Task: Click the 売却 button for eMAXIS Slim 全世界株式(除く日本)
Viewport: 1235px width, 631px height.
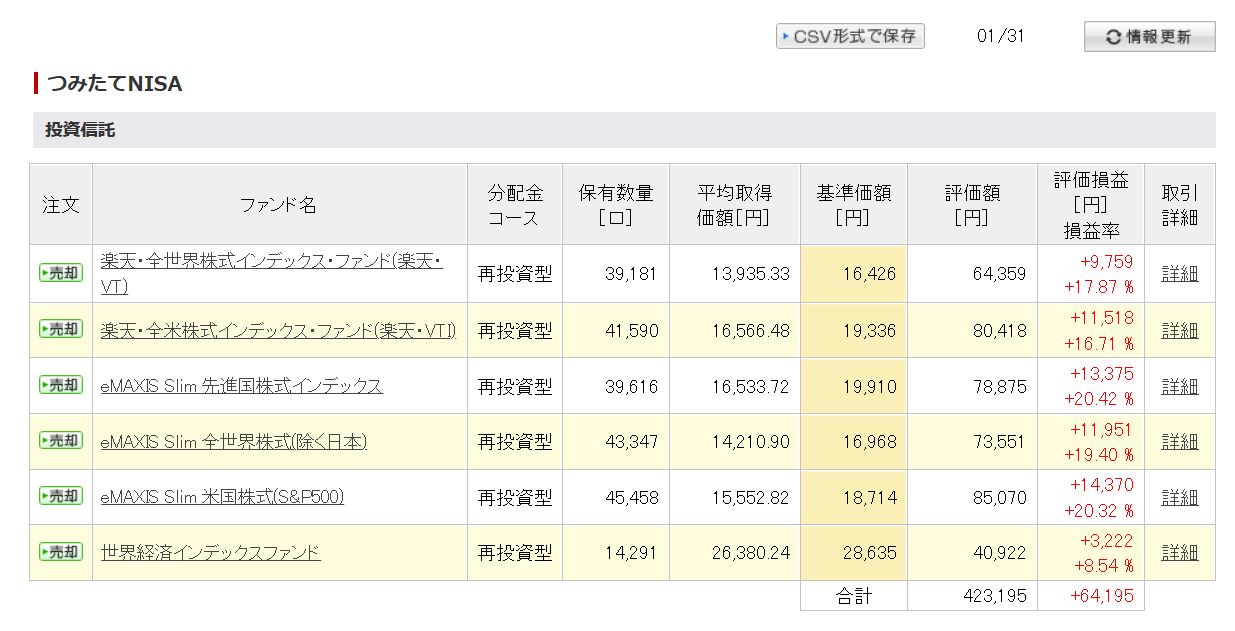Action: (x=61, y=440)
